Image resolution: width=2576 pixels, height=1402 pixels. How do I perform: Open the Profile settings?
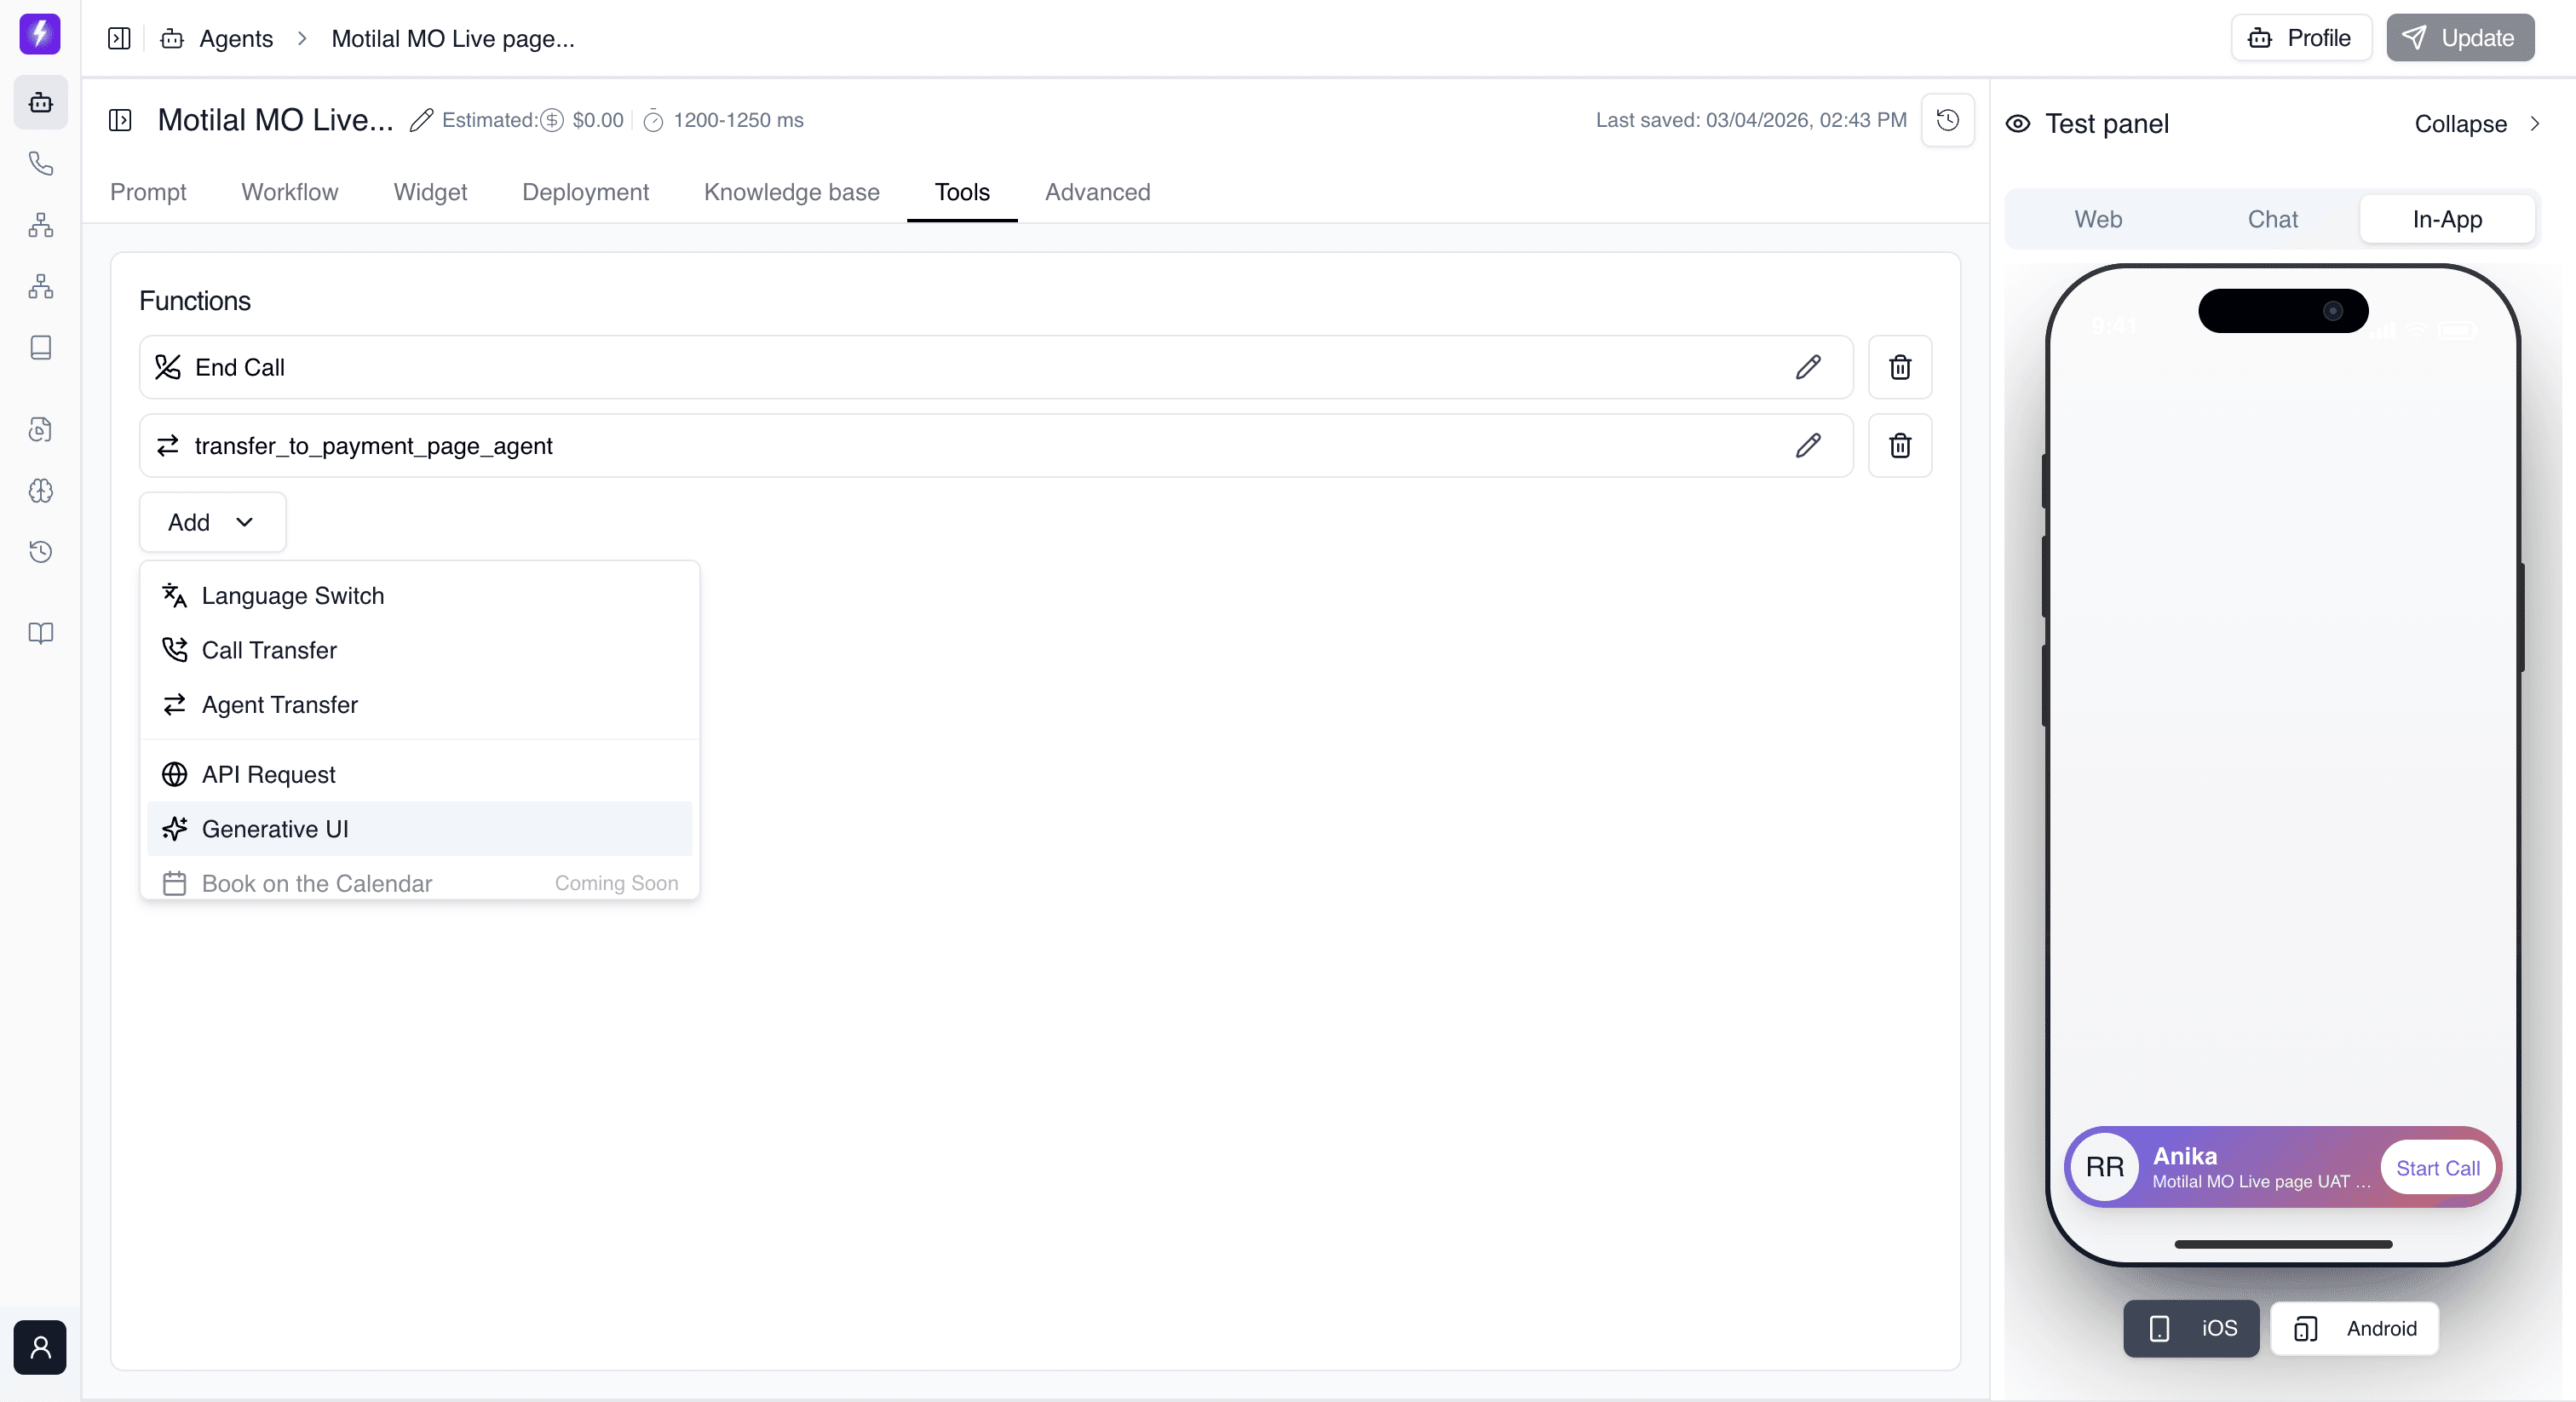tap(2300, 38)
